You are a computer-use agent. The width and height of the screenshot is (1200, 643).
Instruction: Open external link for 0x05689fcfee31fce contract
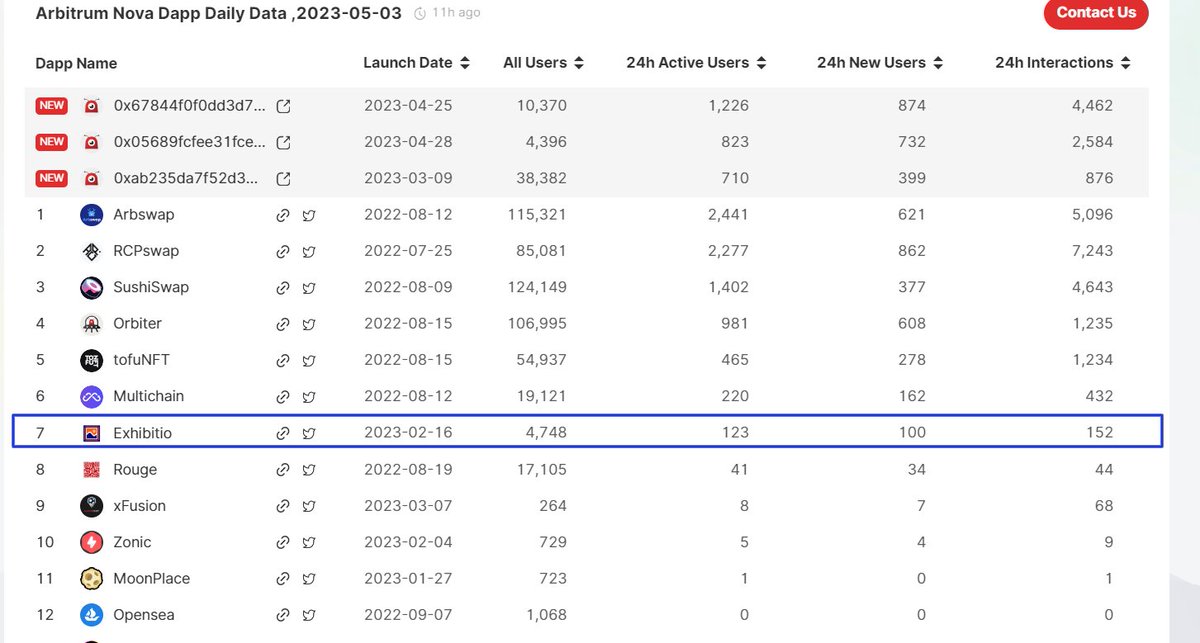pos(283,142)
